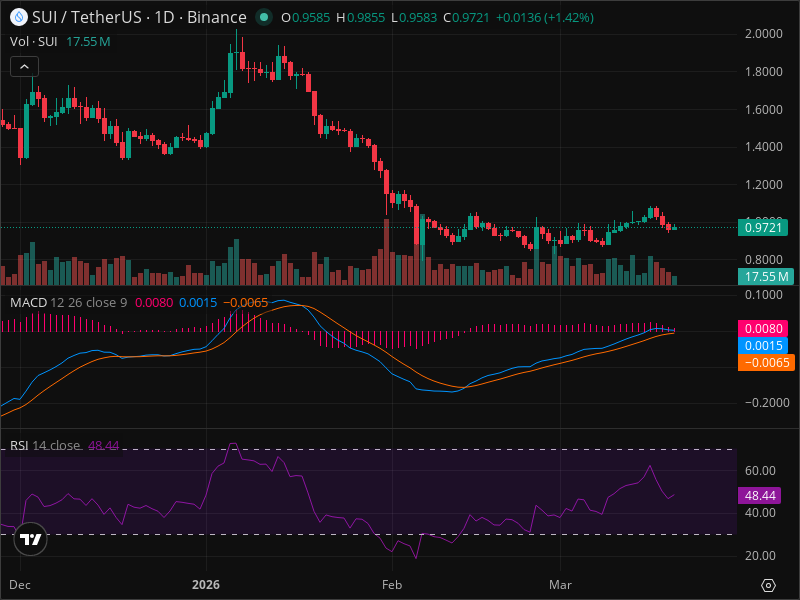Click MACD line value 0.0015 in legend
This screenshot has width=800, height=600.
pyautogui.click(x=198, y=303)
